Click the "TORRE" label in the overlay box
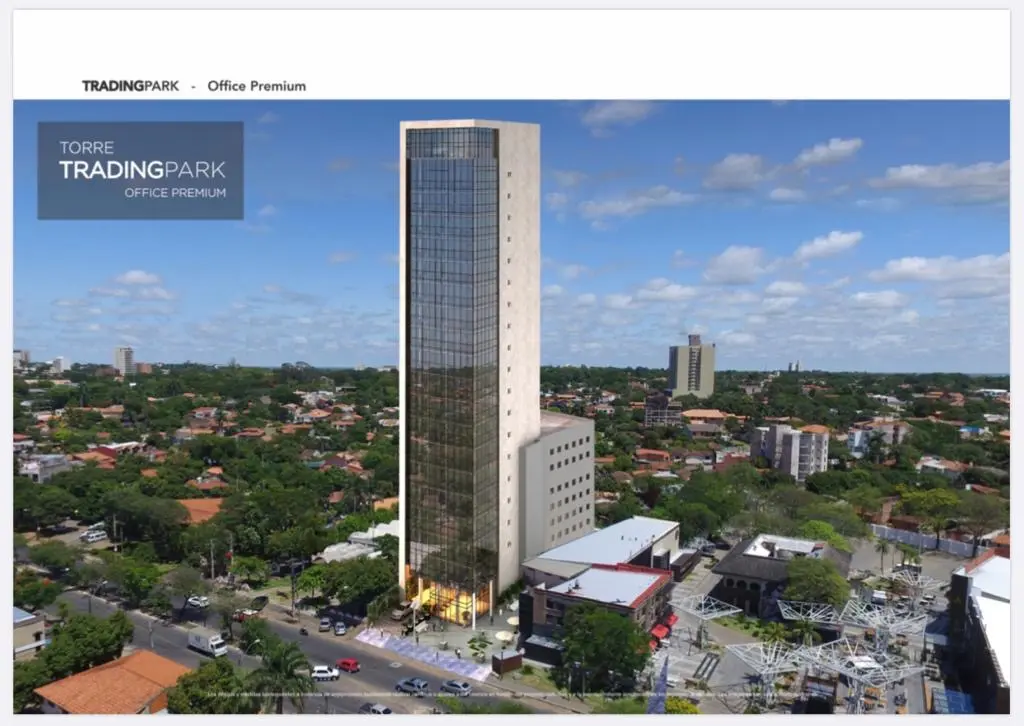Image resolution: width=1024 pixels, height=726 pixels. (86, 148)
